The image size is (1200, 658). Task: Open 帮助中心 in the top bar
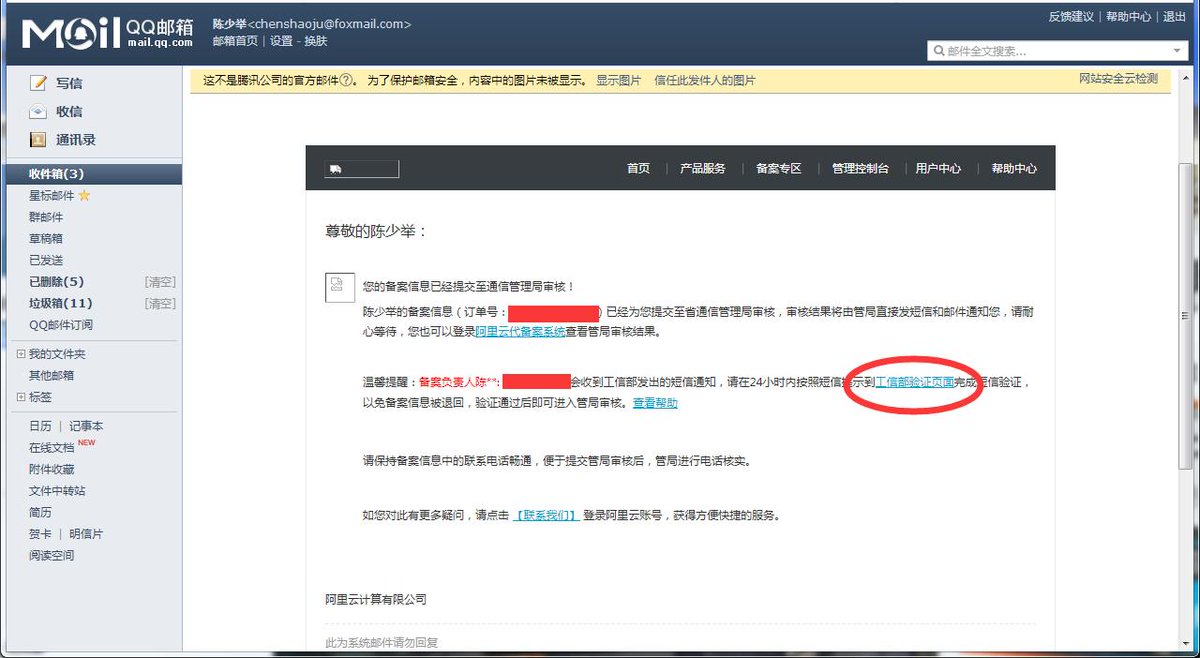click(x=1128, y=17)
